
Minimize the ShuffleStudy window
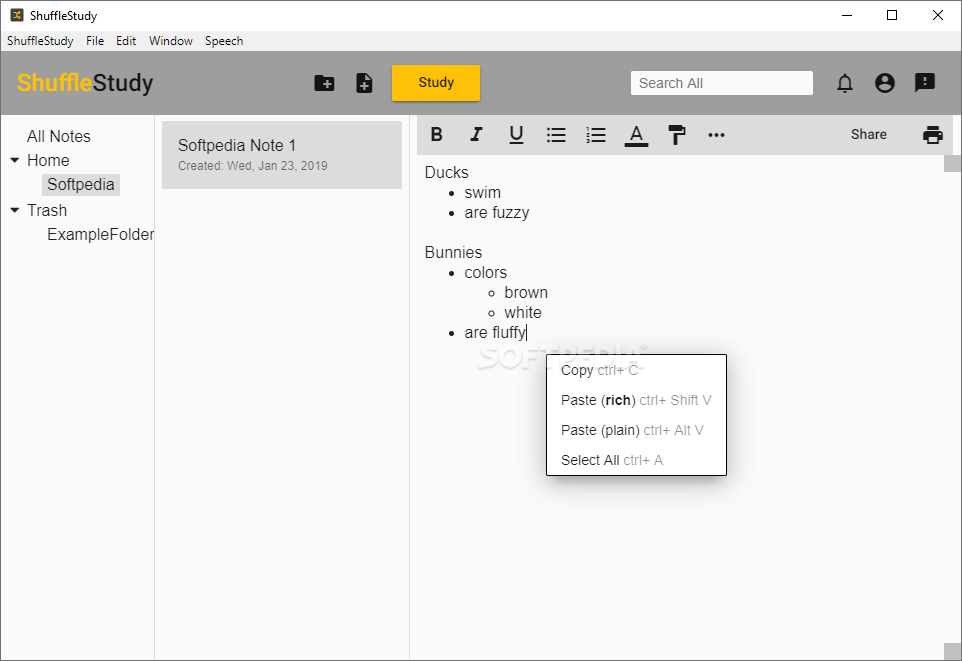(847, 15)
